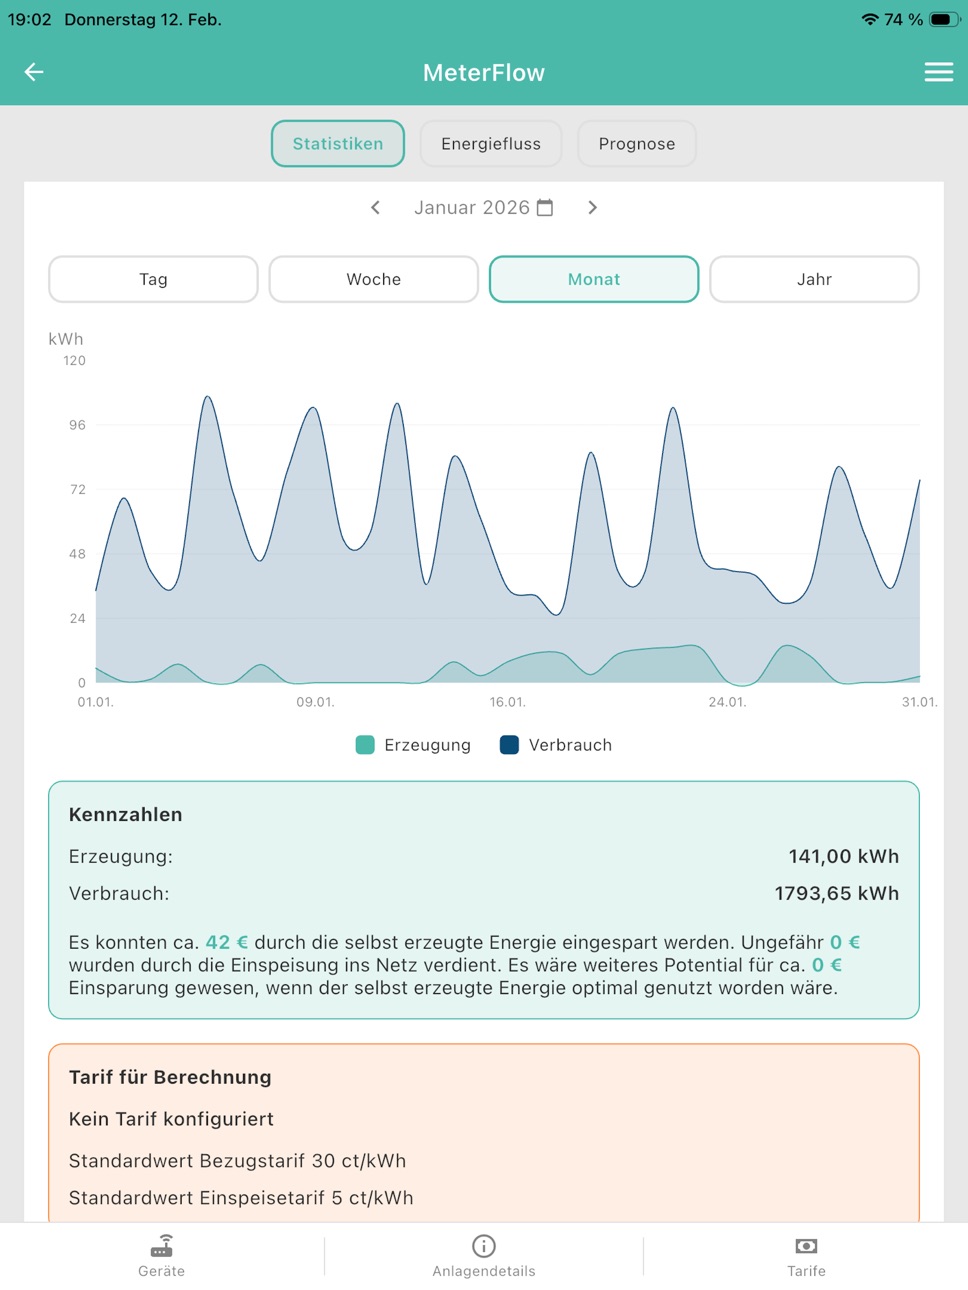The width and height of the screenshot is (968, 1290).
Task: Tap the Wi-Fi status icon
Action: [x=870, y=19]
